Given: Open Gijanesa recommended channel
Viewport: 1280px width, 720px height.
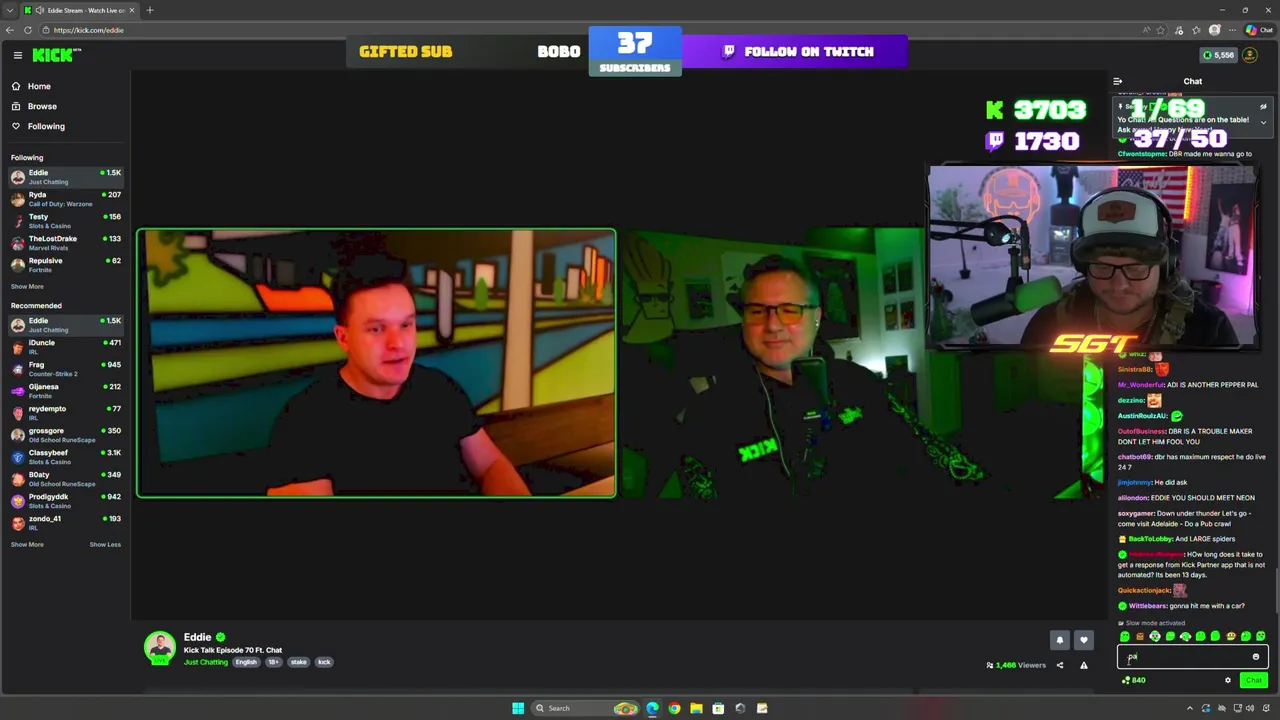Looking at the screenshot, I should click(65, 391).
